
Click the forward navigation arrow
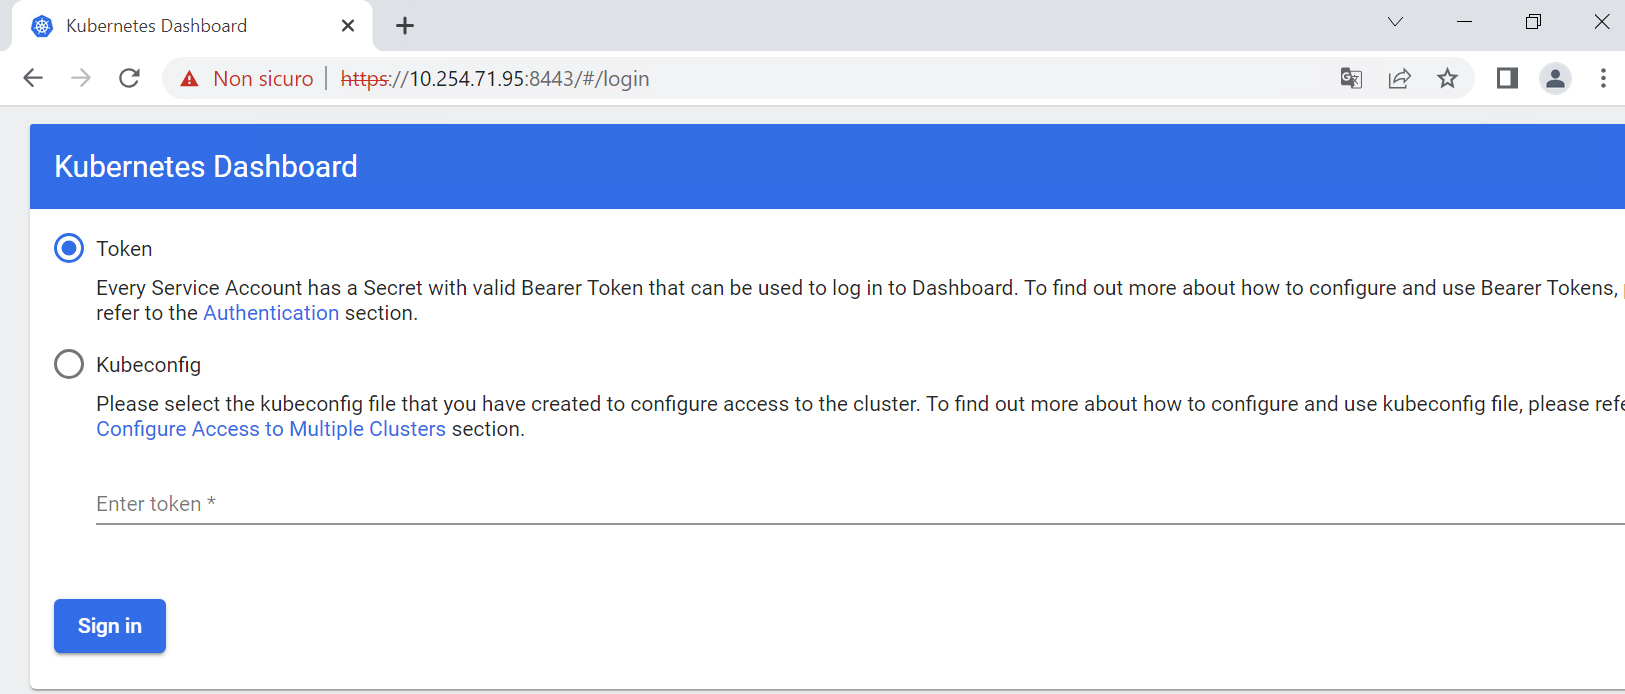point(81,78)
